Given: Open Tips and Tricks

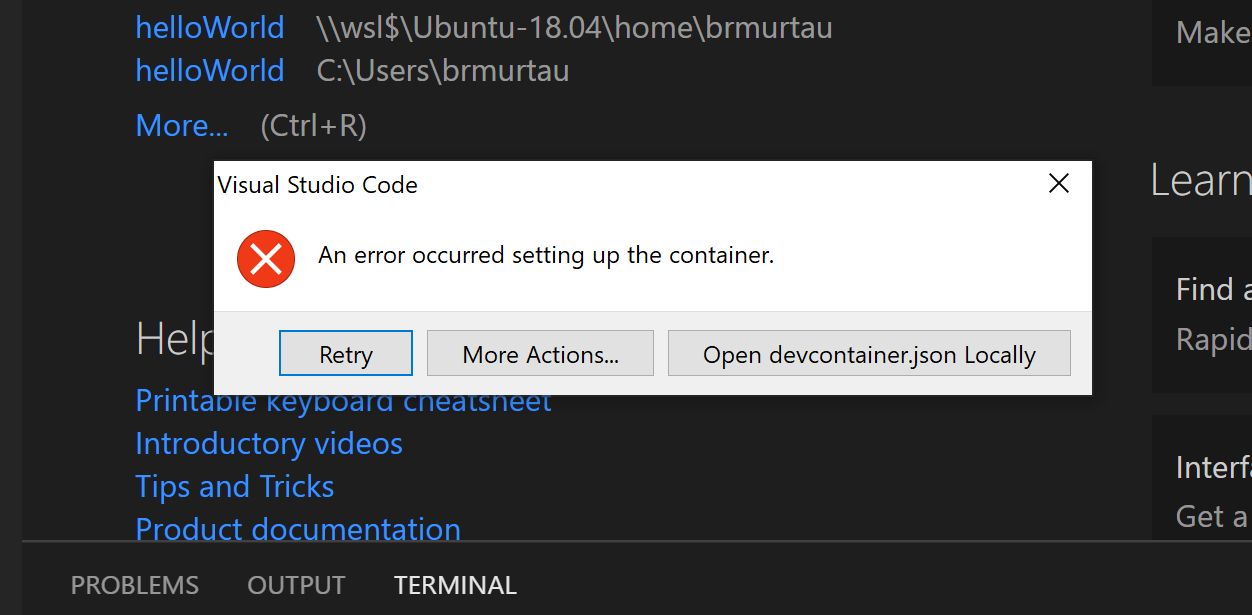Looking at the screenshot, I should click(x=234, y=486).
